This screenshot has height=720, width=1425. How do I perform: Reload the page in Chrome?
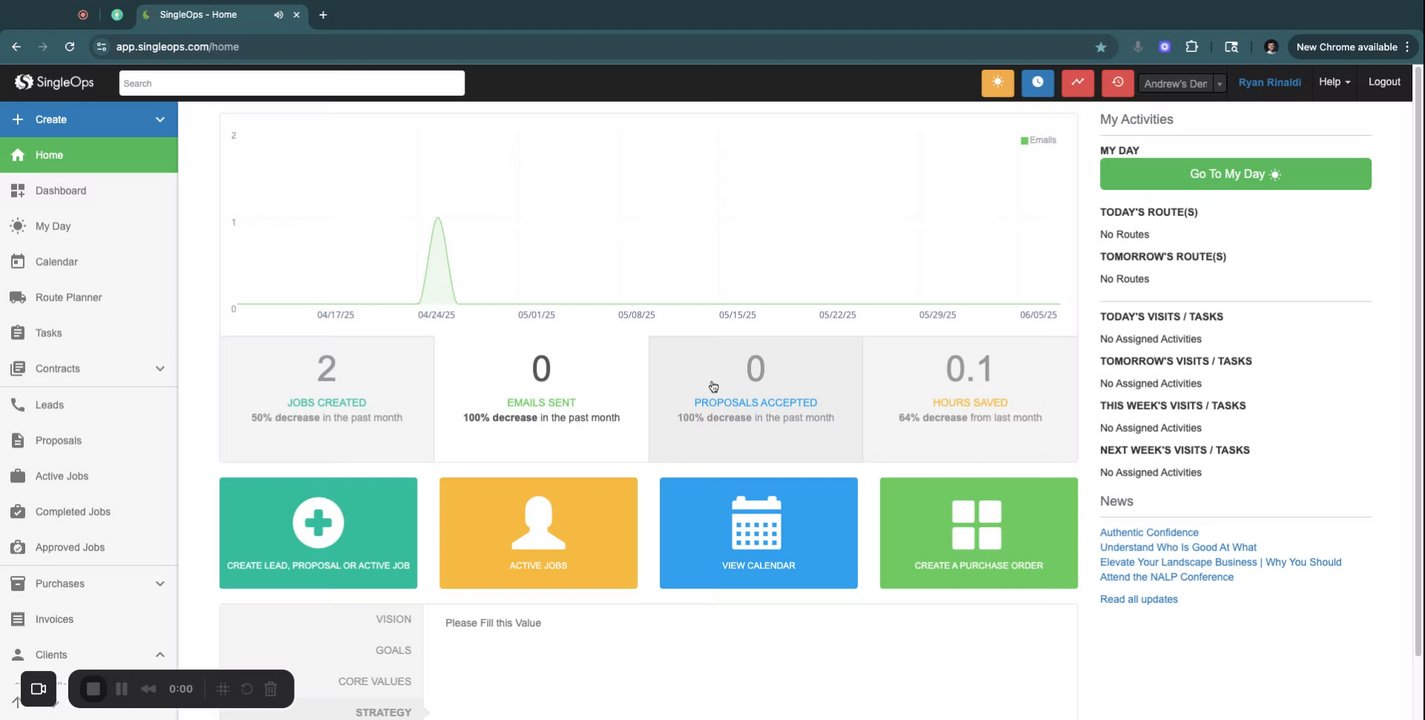pos(70,47)
